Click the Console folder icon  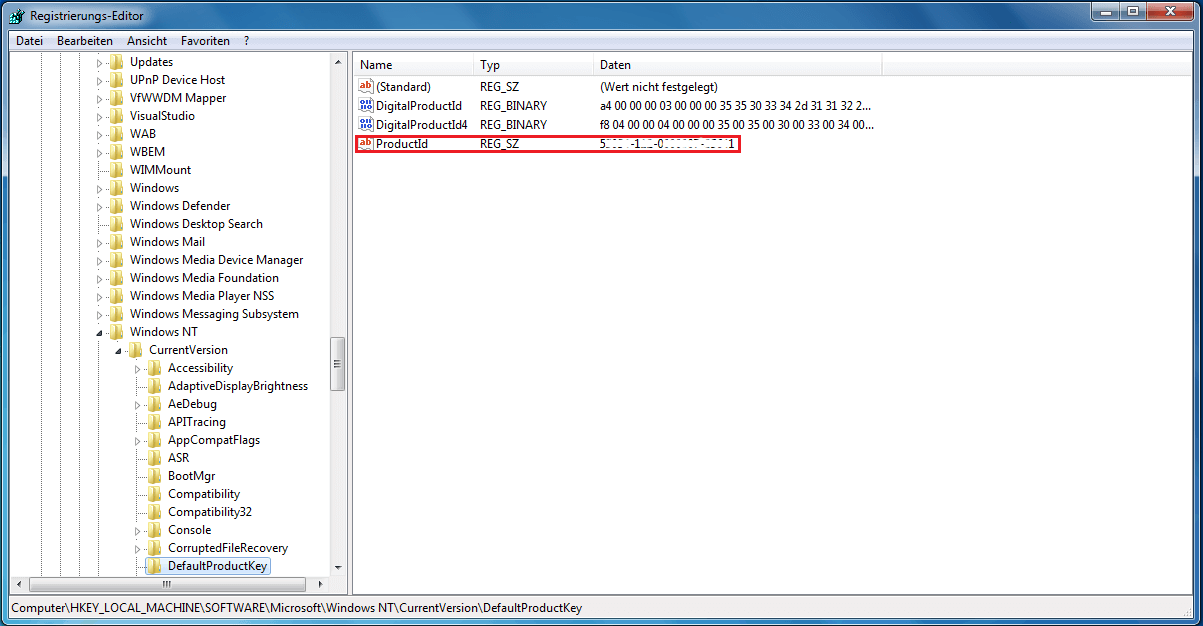[x=155, y=530]
